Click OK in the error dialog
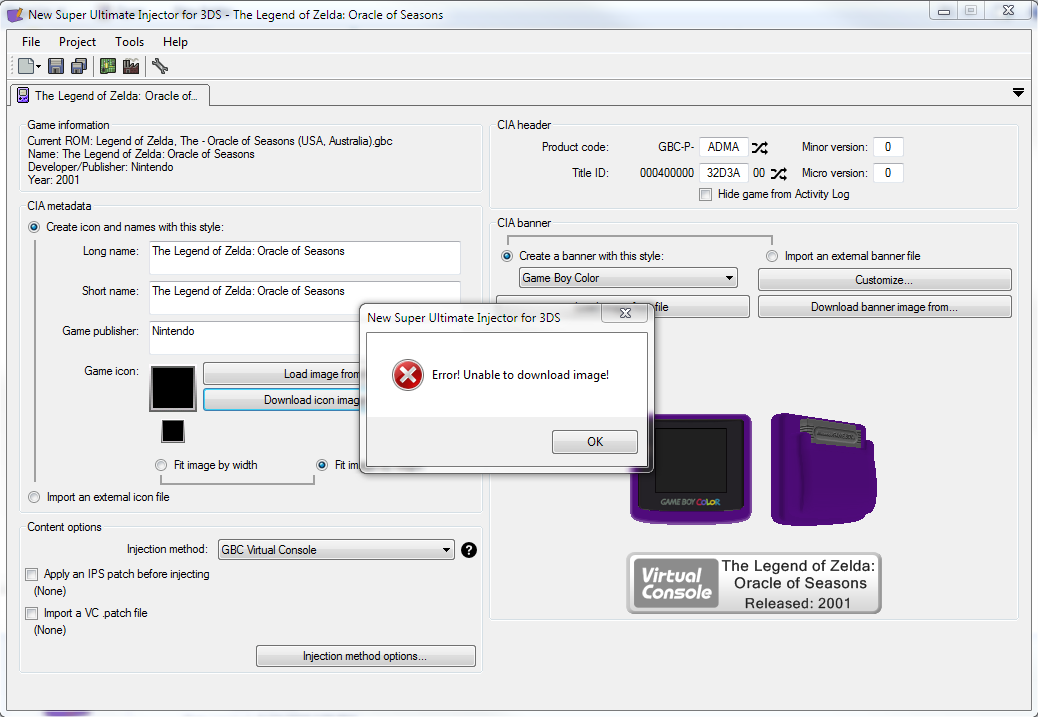Screen dimensions: 1038x717 pyautogui.click(x=594, y=442)
